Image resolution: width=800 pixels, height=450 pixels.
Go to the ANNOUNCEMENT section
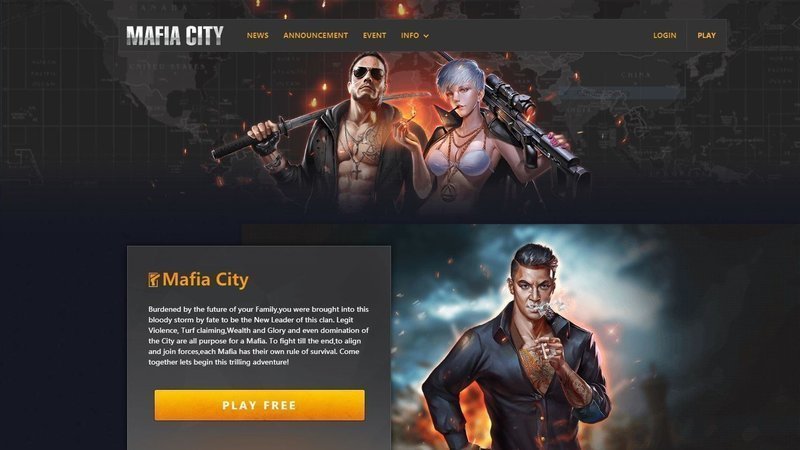coord(315,36)
